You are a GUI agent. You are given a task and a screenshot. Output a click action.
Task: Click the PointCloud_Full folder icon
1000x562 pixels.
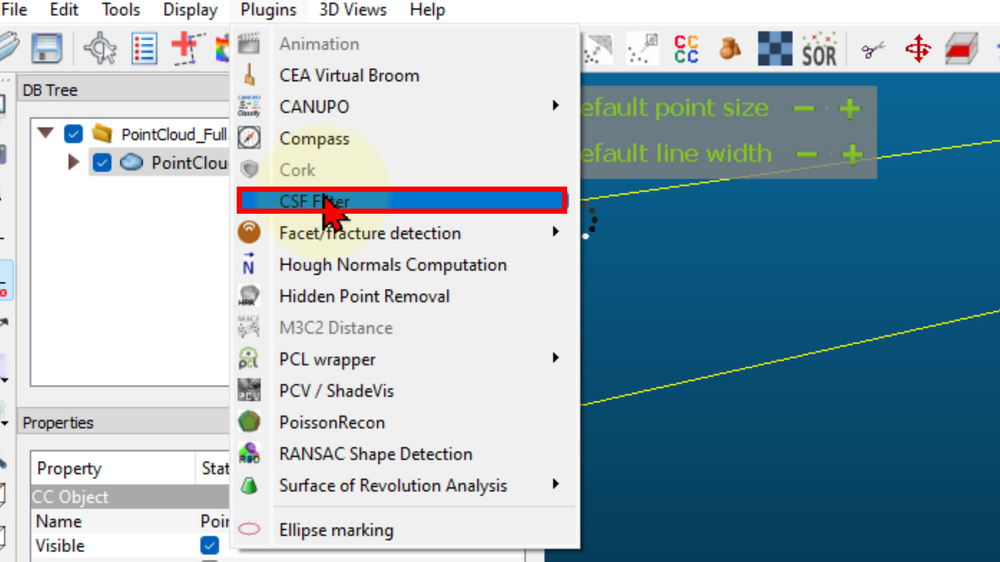tap(102, 134)
